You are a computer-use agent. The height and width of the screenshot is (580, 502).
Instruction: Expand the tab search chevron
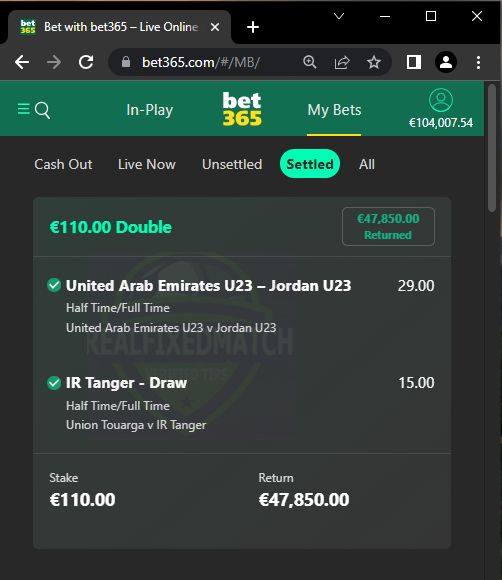(339, 16)
